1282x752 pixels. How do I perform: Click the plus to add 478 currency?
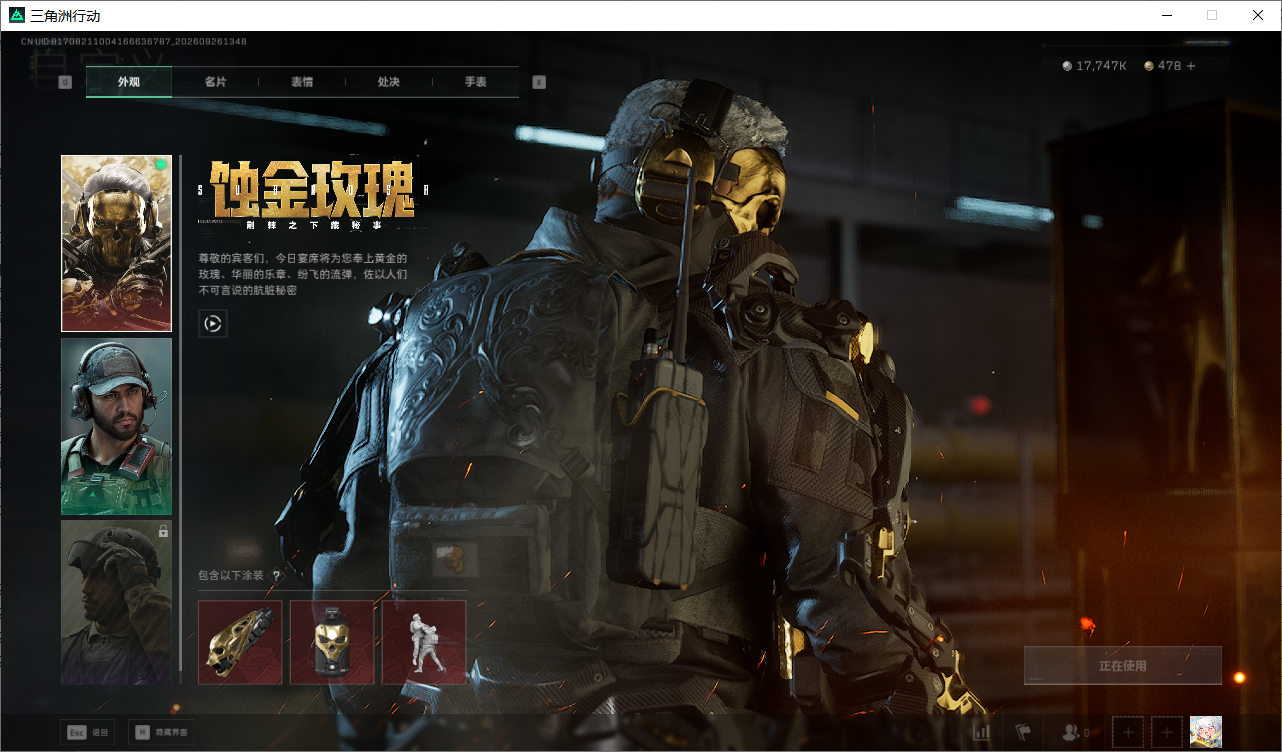[x=1190, y=66]
